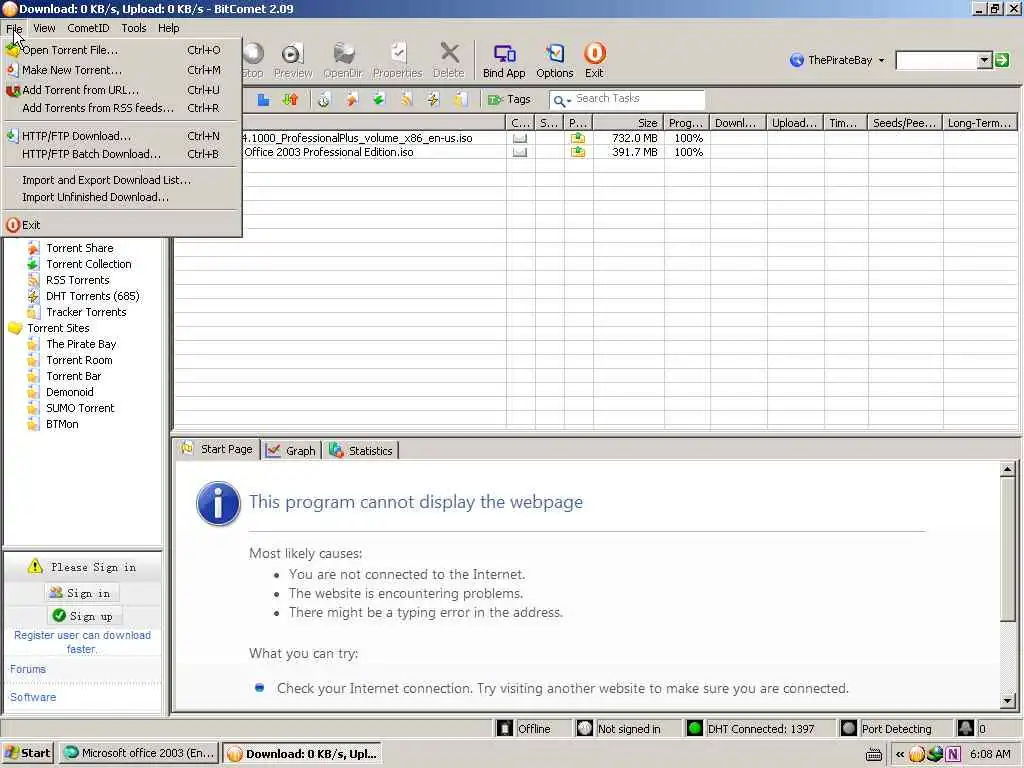Choose Add Torrent from URL
The width and height of the screenshot is (1024, 768).
pyautogui.click(x=123, y=90)
